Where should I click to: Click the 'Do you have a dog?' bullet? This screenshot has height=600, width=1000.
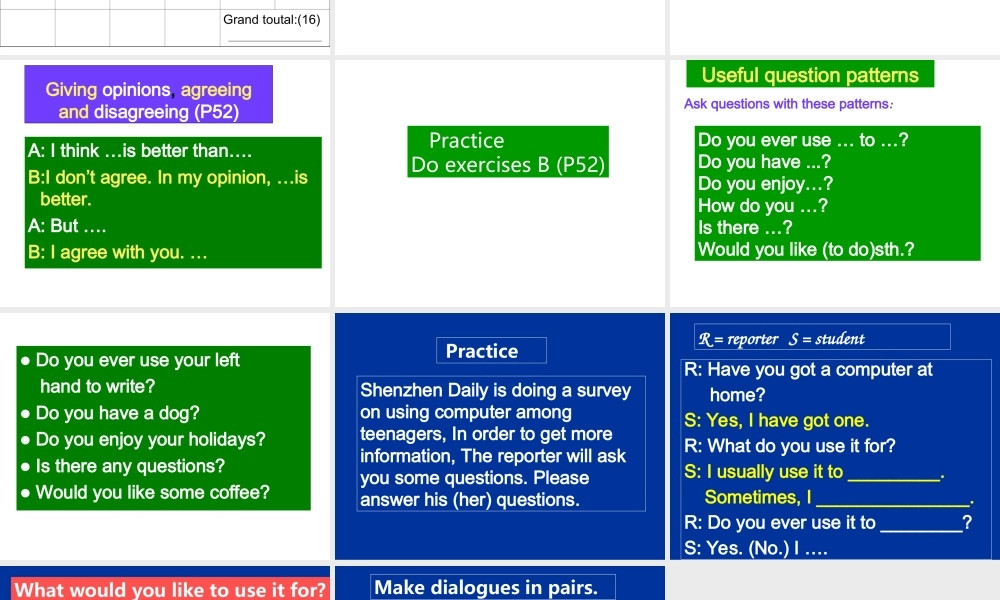point(110,413)
